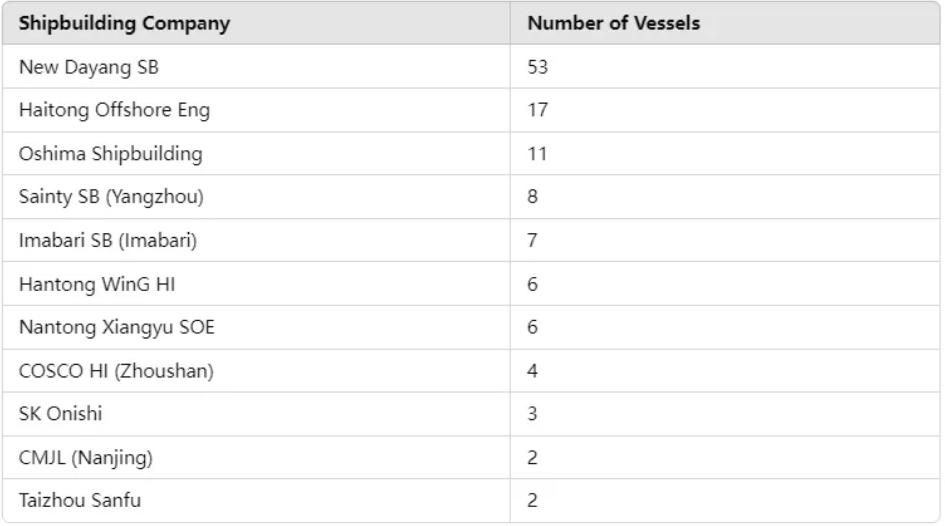Click the Imabari SB (Imabari) entry
The width and height of the screenshot is (945, 526).
coord(108,240)
